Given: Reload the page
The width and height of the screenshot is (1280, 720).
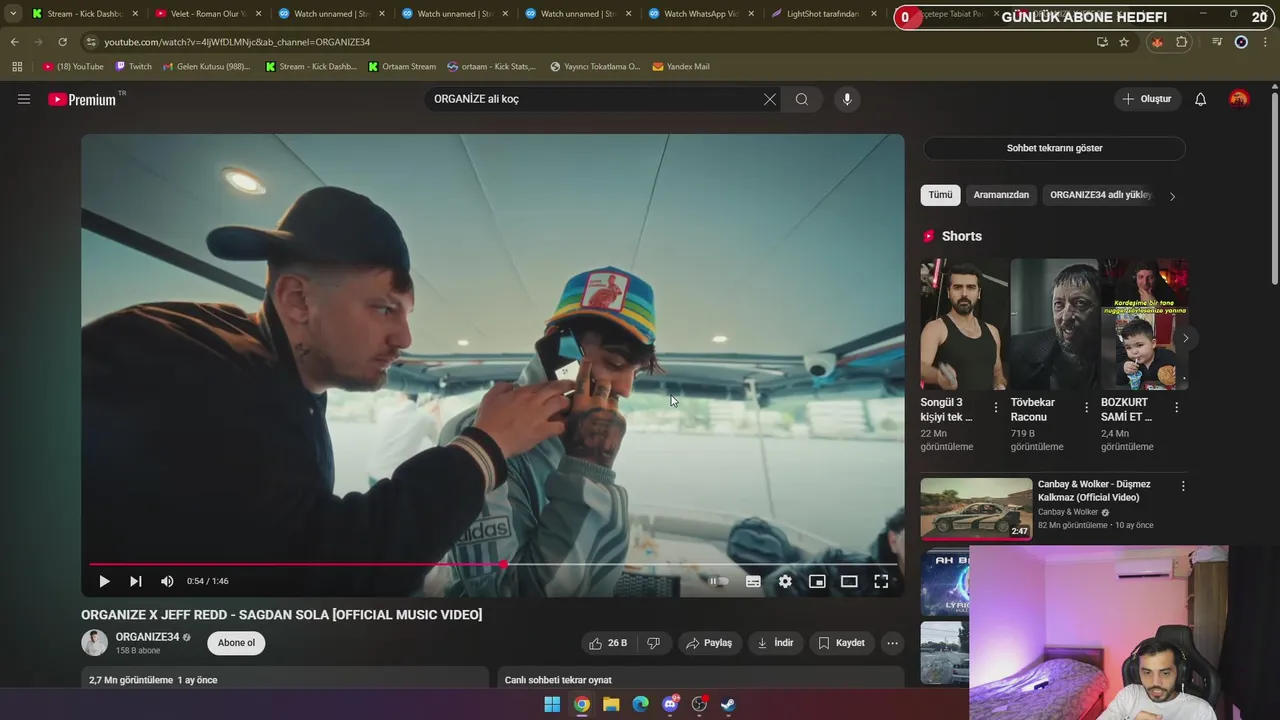Looking at the screenshot, I should pos(62,42).
